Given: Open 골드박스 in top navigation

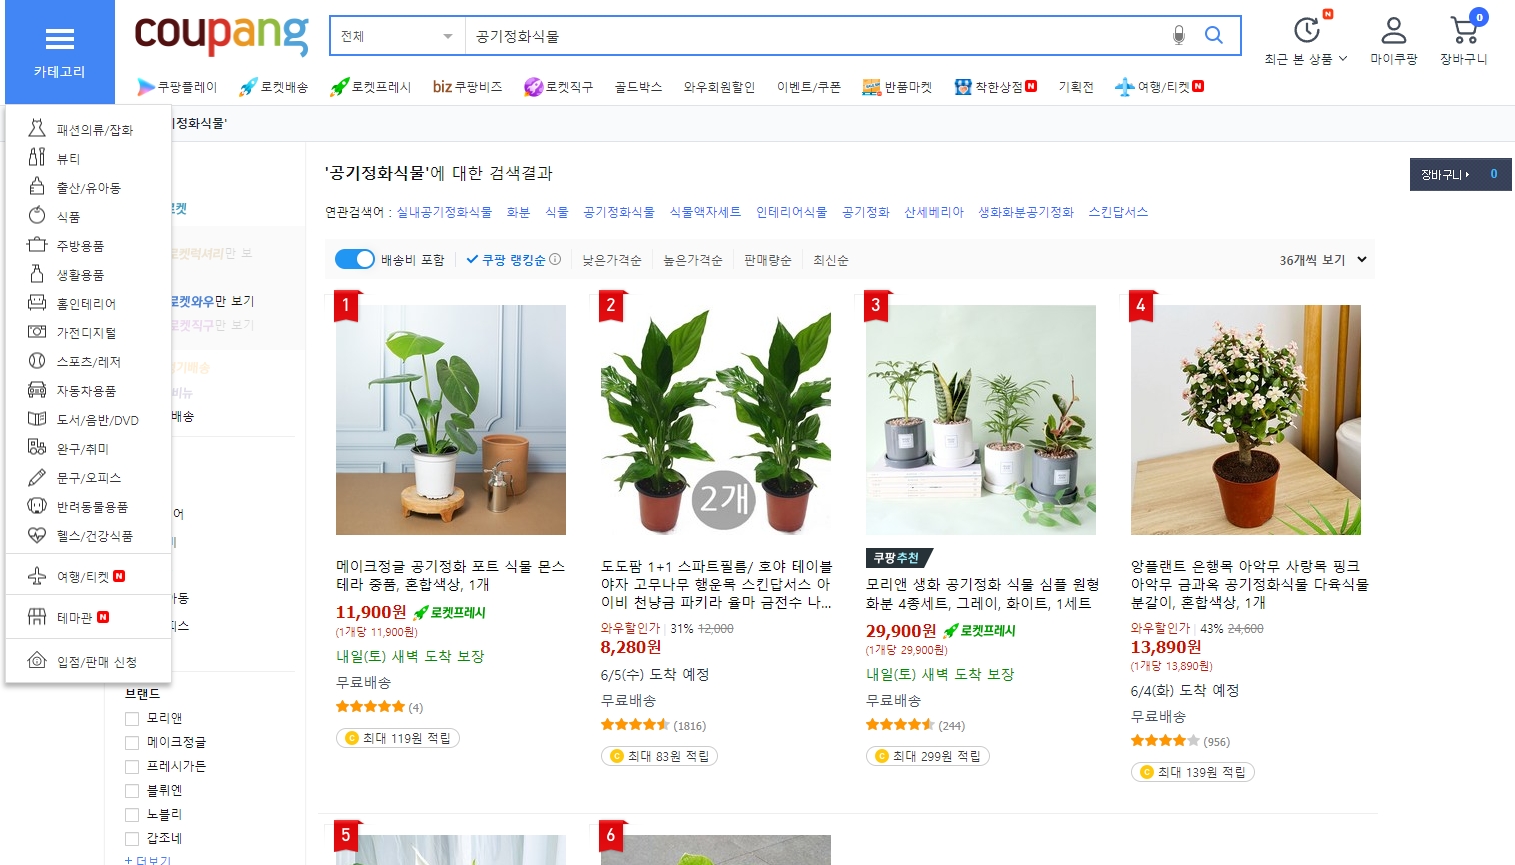Looking at the screenshot, I should click(638, 87).
